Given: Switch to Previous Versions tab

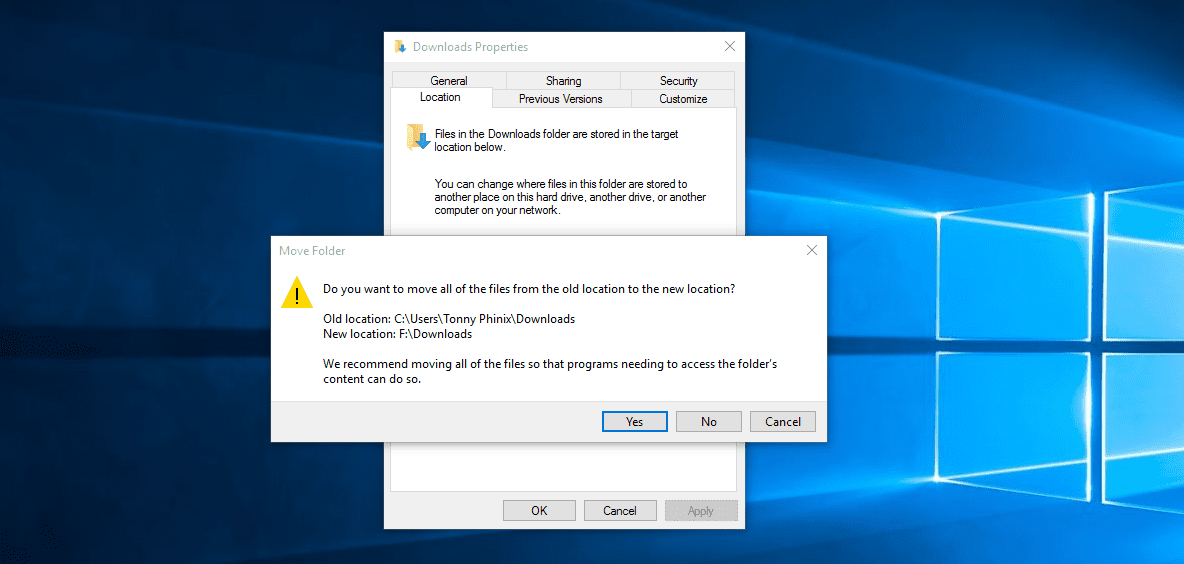Looking at the screenshot, I should coord(561,99).
